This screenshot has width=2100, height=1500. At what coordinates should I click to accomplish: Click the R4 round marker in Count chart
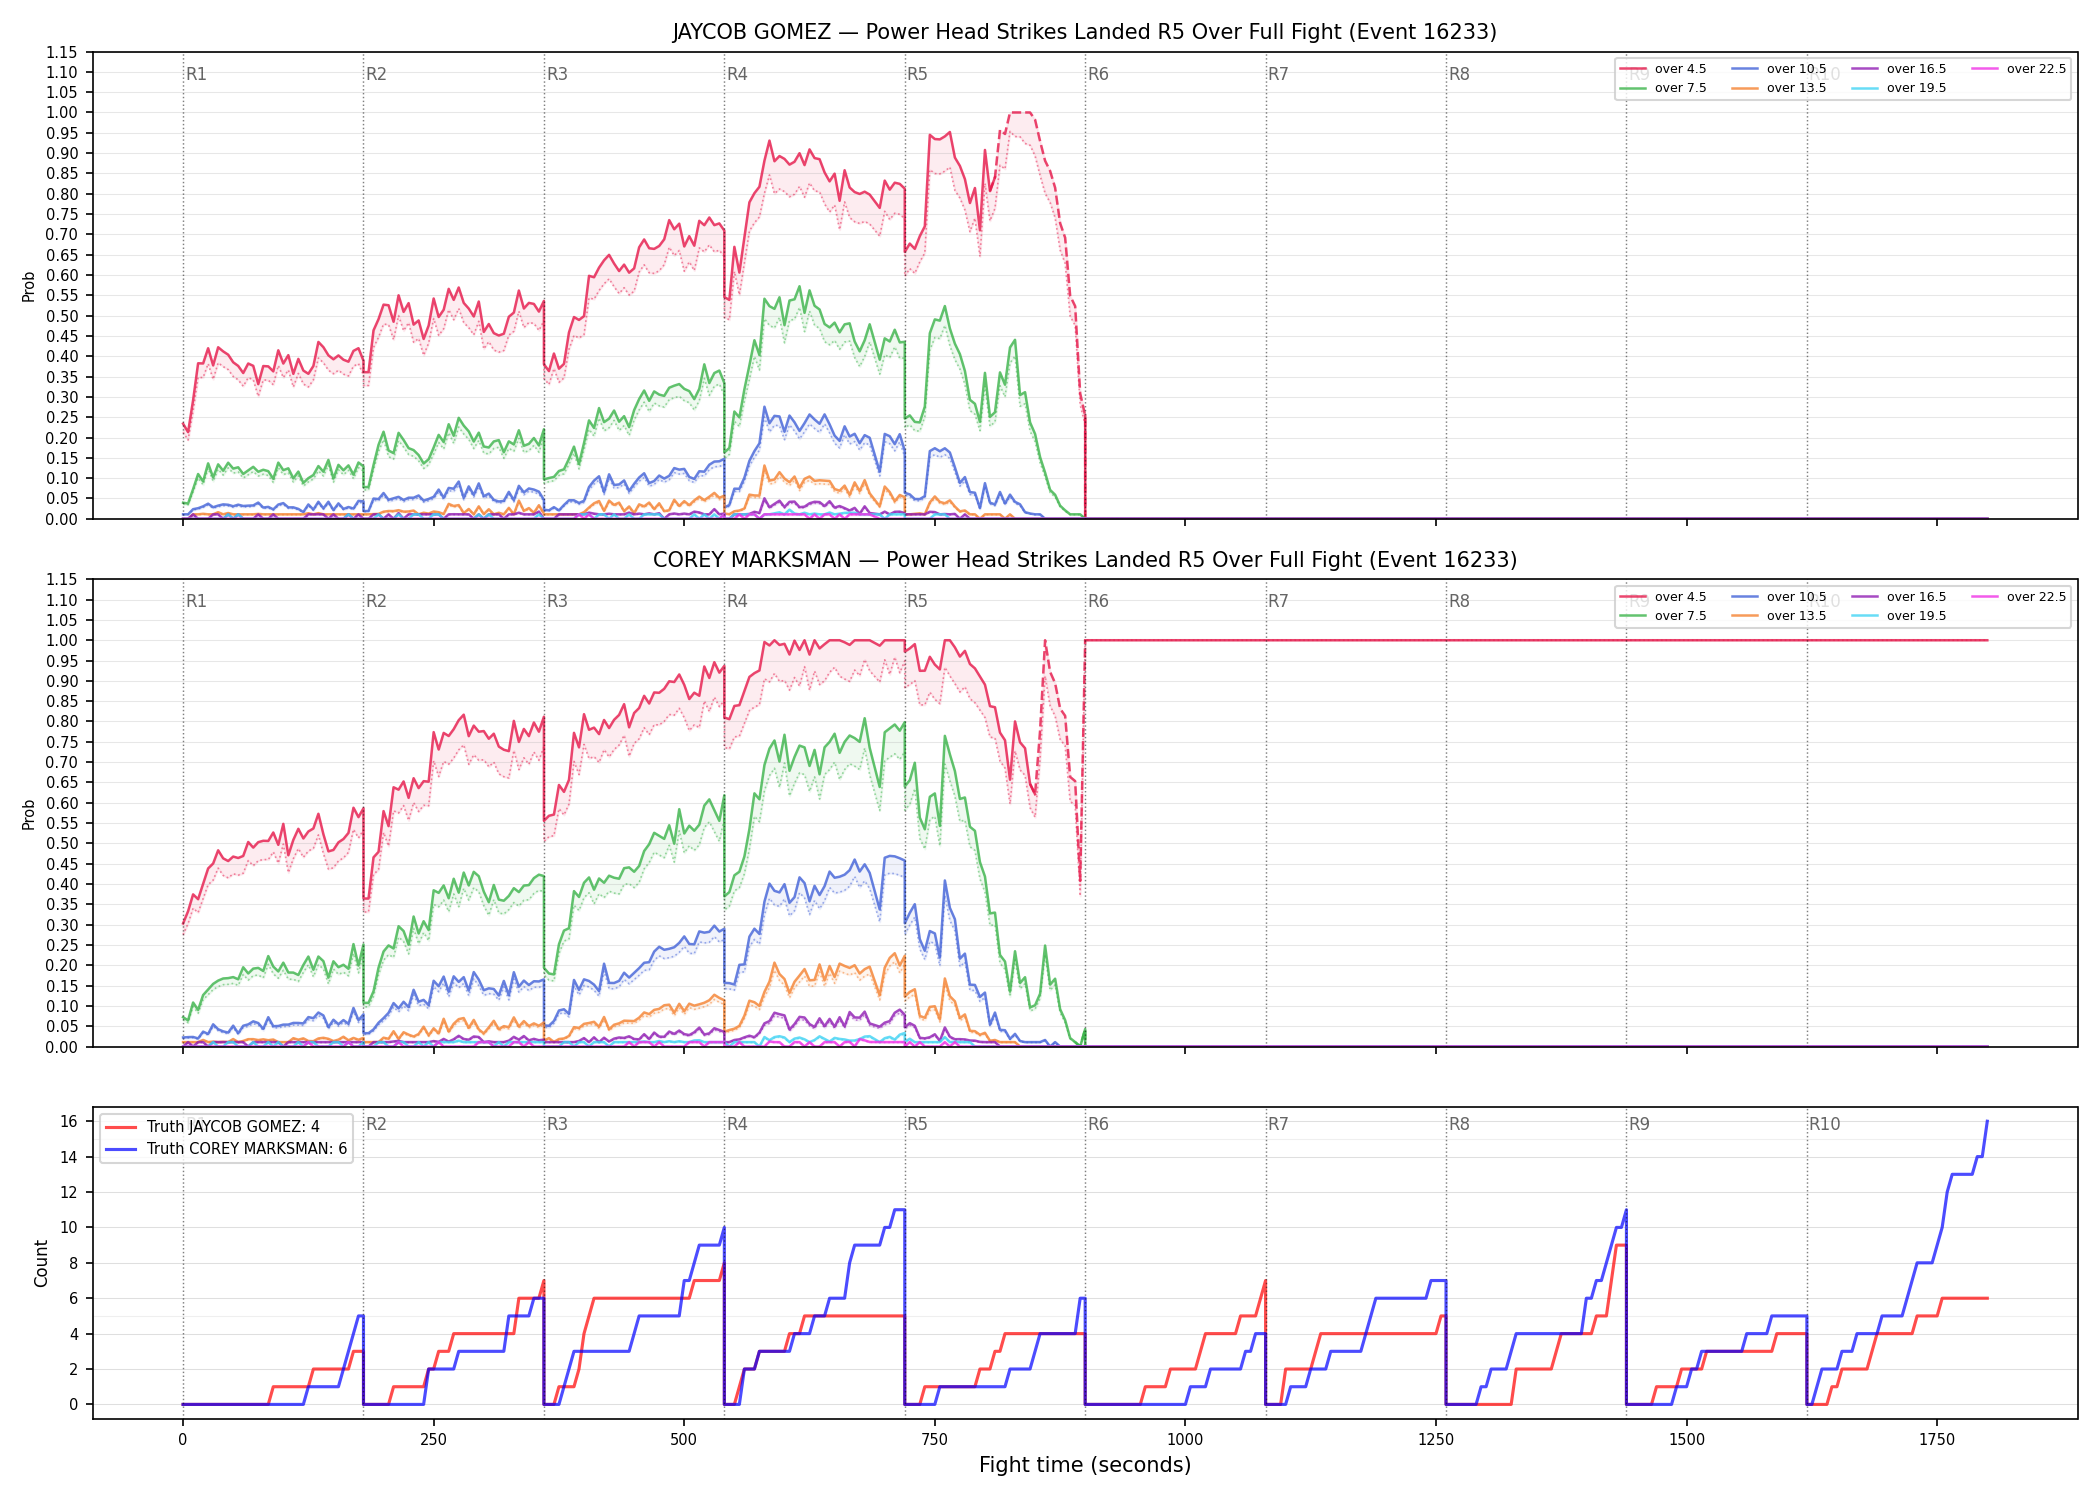[737, 1124]
